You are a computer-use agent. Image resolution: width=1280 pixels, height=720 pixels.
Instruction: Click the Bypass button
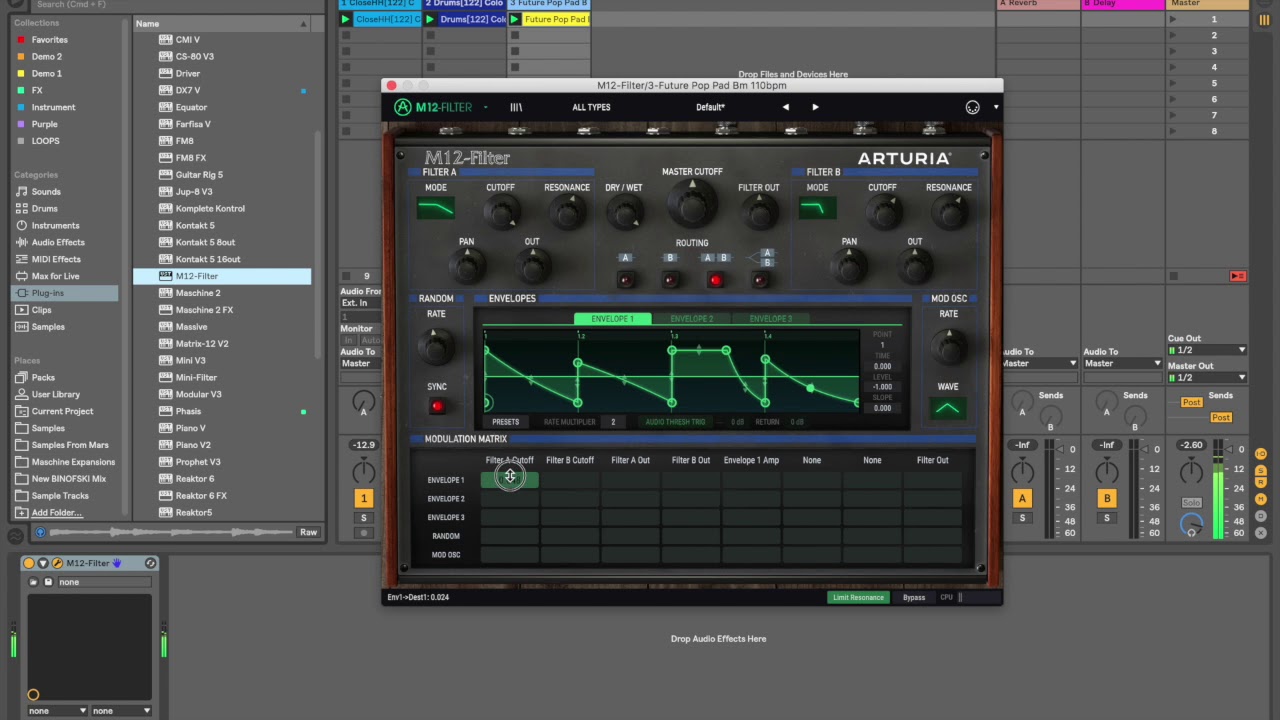pos(914,597)
